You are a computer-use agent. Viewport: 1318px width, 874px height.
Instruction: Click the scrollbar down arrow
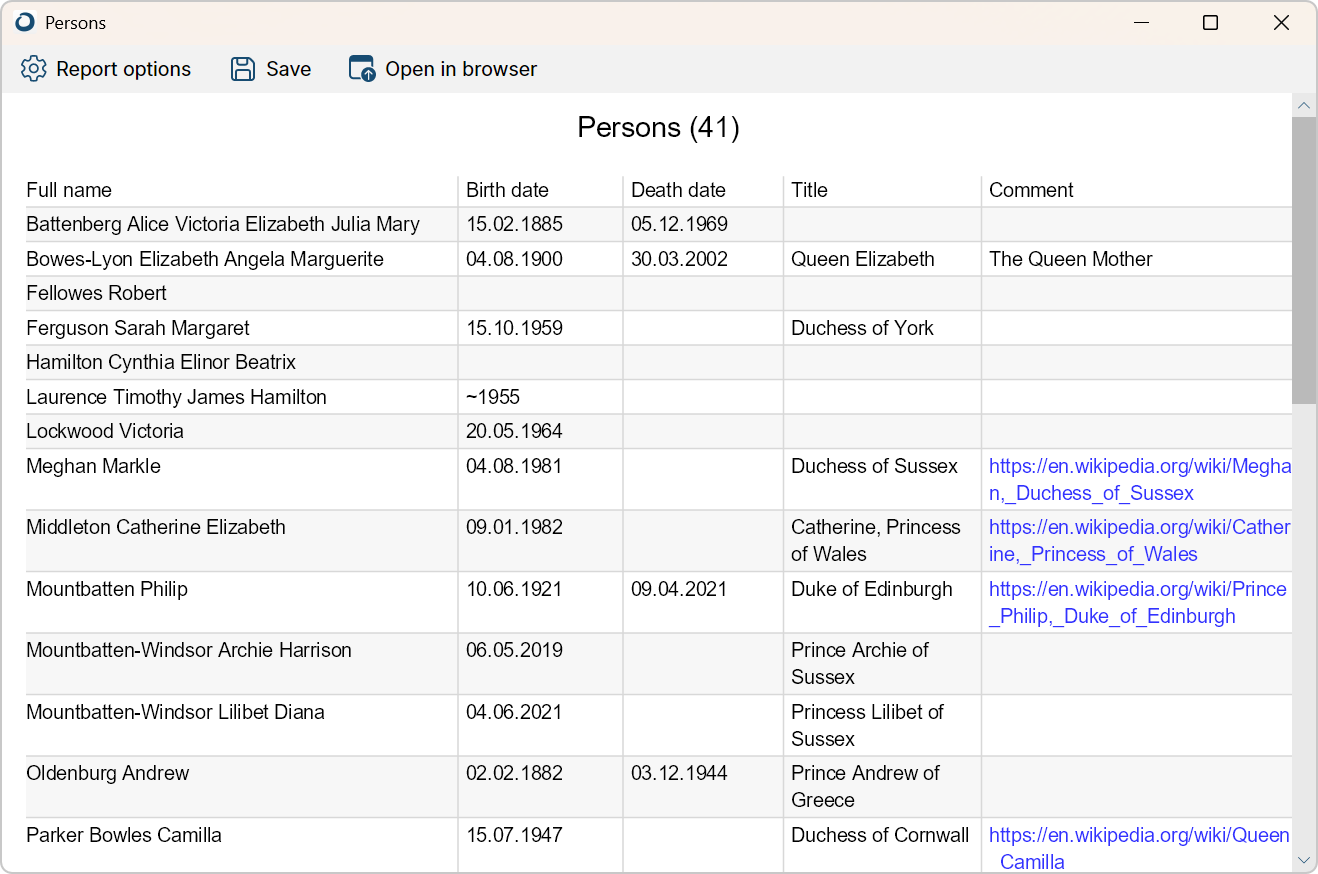tap(1303, 859)
